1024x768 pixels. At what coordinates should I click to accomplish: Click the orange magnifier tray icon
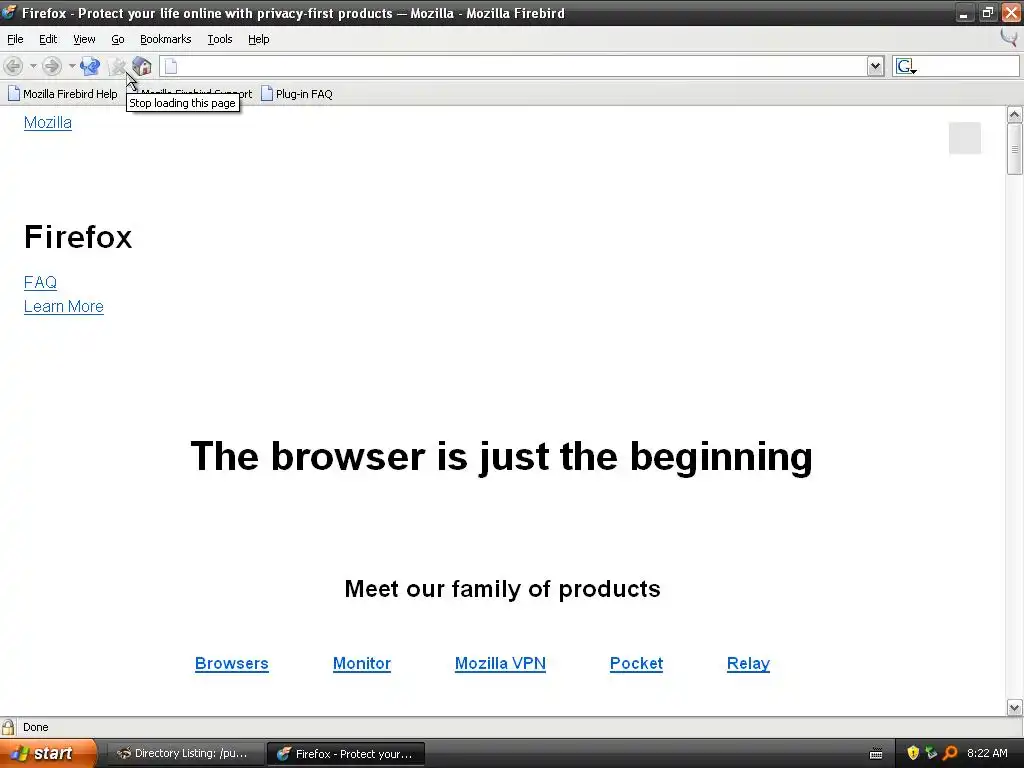coord(950,754)
